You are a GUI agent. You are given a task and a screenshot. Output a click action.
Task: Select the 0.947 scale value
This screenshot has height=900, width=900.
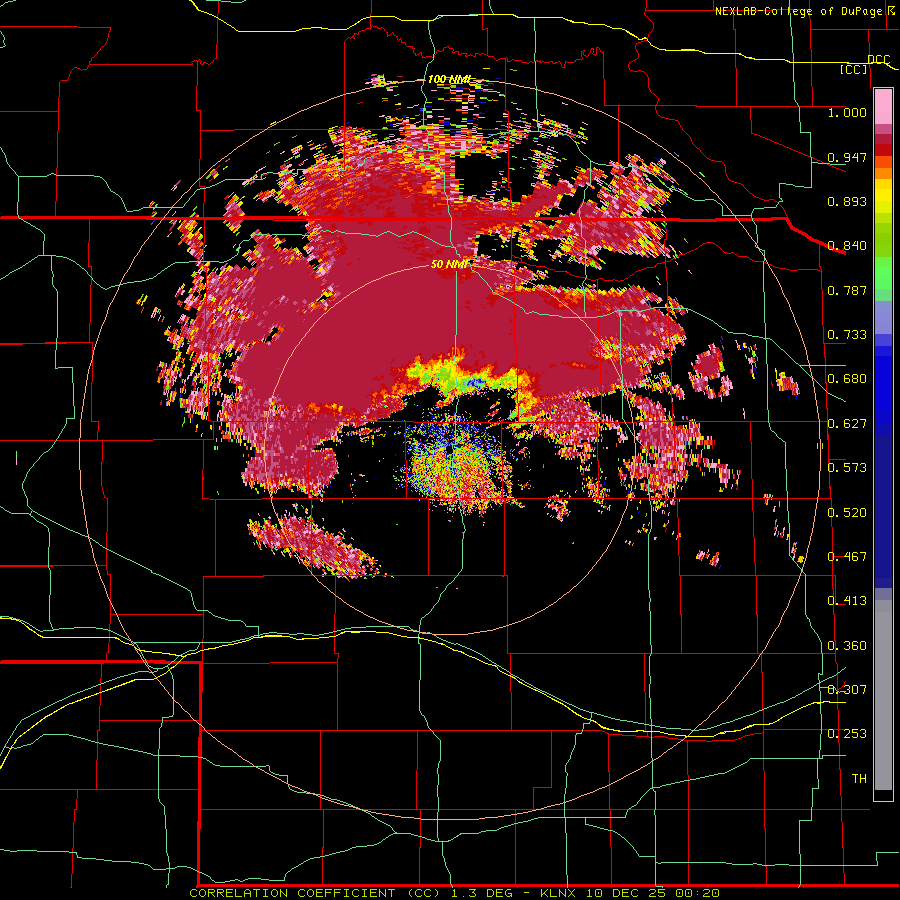[847, 157]
